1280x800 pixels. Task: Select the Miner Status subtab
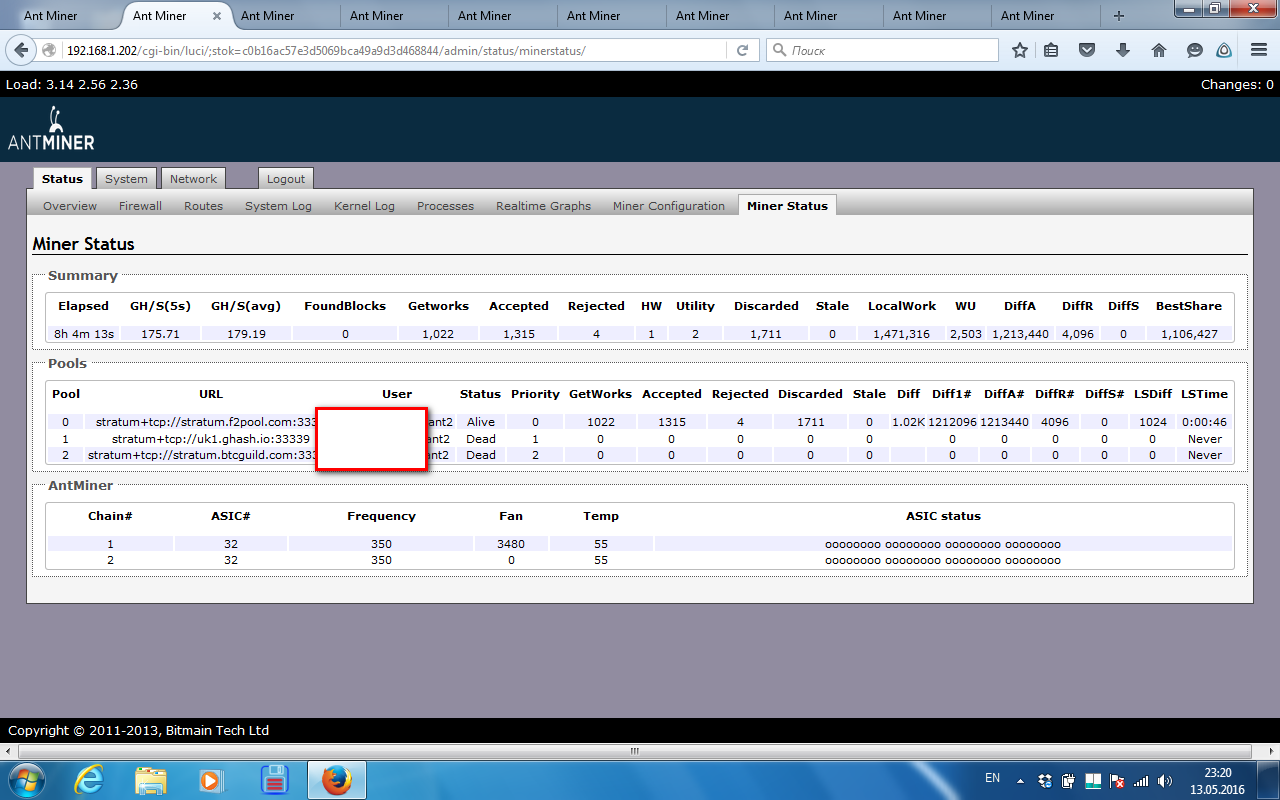click(x=787, y=206)
